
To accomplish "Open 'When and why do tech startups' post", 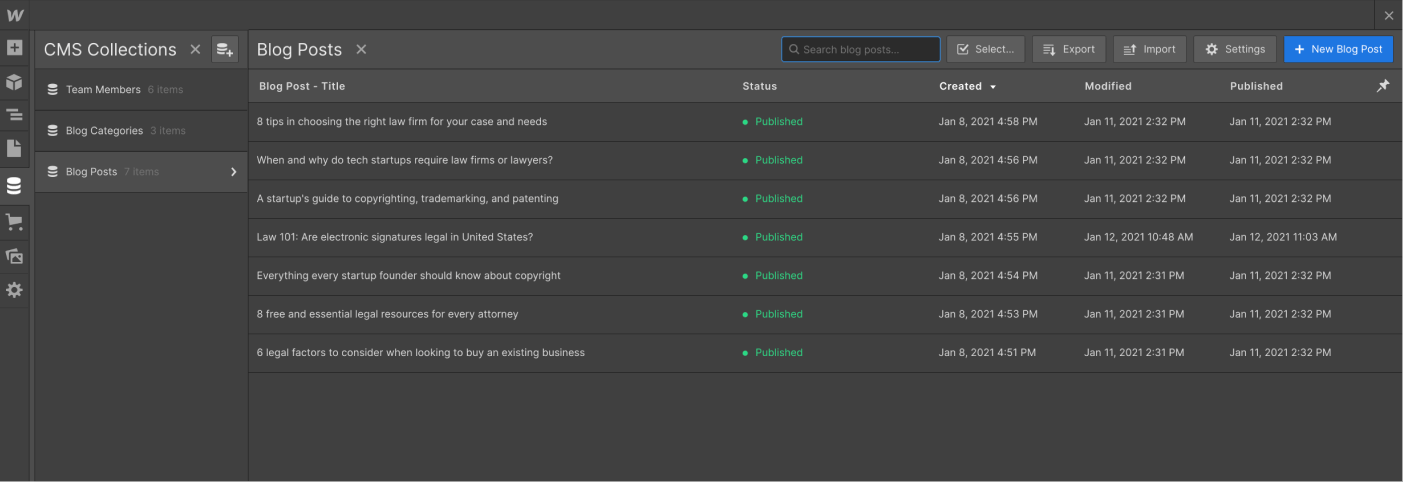I will click(405, 160).
